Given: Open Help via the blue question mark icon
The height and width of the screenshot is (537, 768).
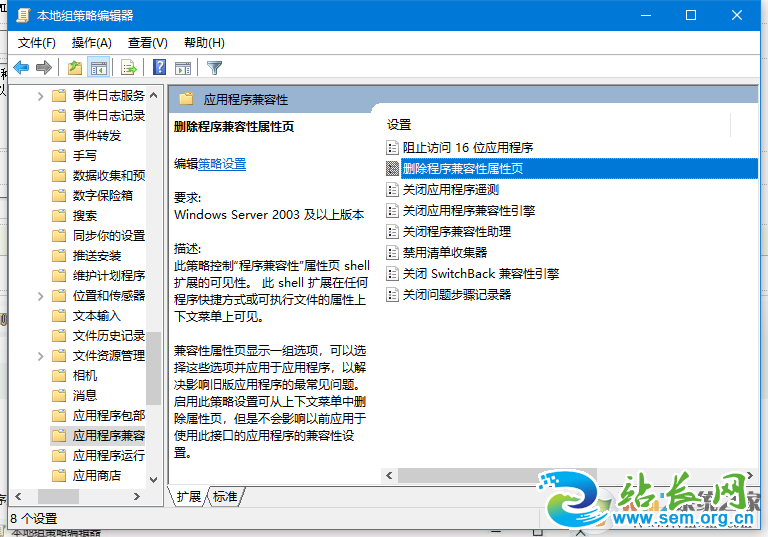Looking at the screenshot, I should [159, 68].
